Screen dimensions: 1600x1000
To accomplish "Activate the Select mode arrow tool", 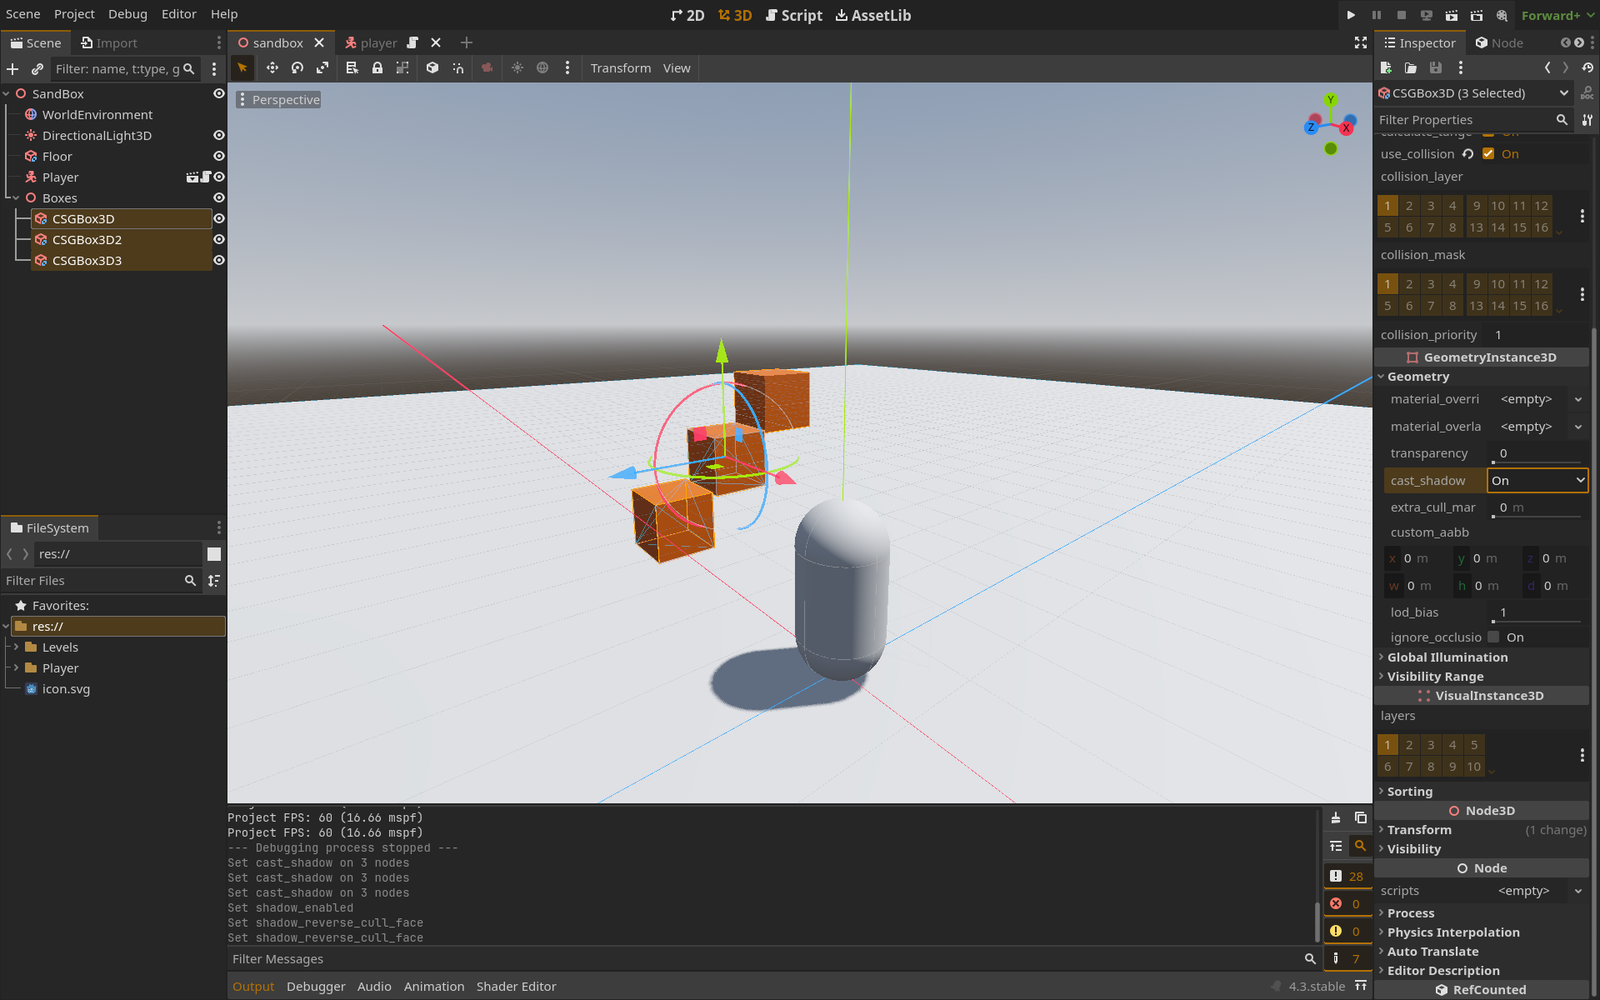I will [x=243, y=68].
